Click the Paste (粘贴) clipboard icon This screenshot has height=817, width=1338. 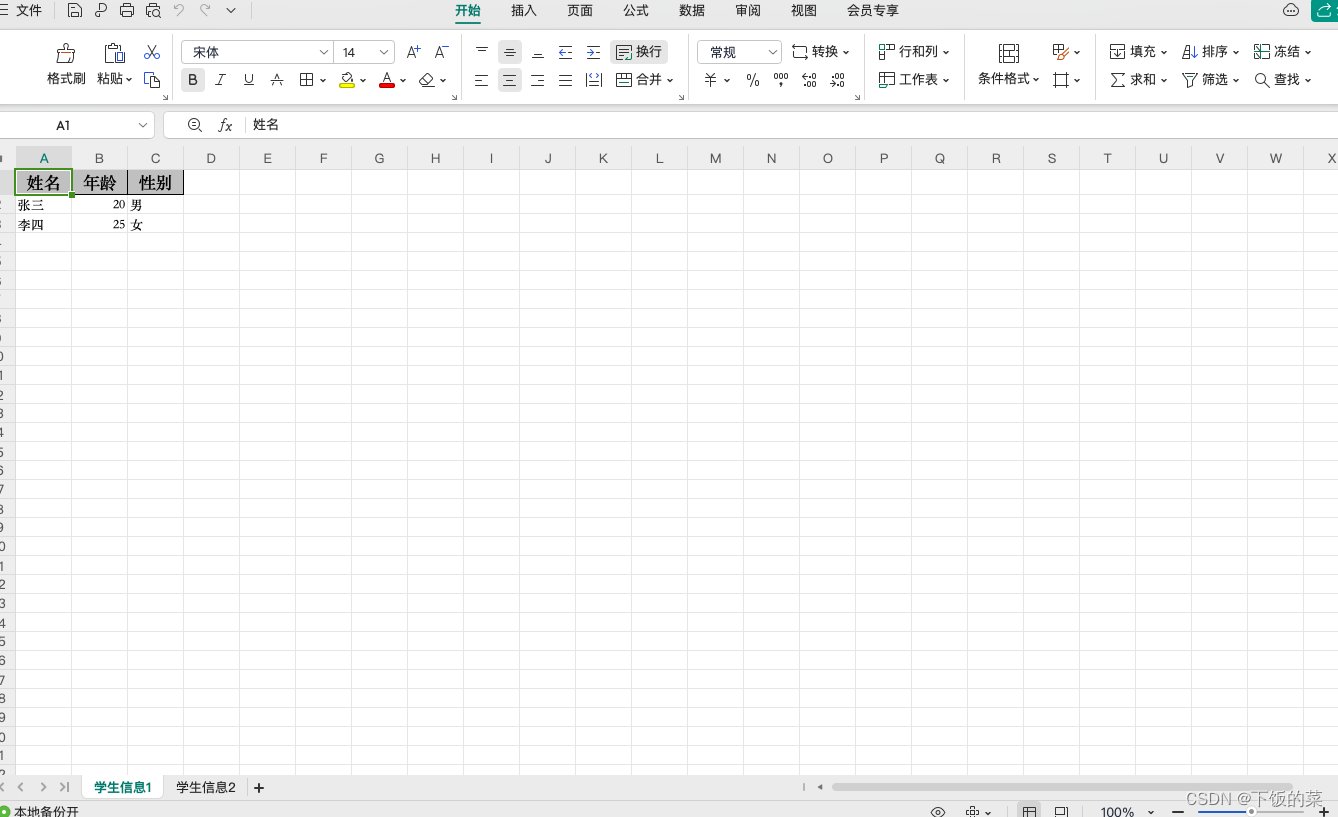coord(113,54)
